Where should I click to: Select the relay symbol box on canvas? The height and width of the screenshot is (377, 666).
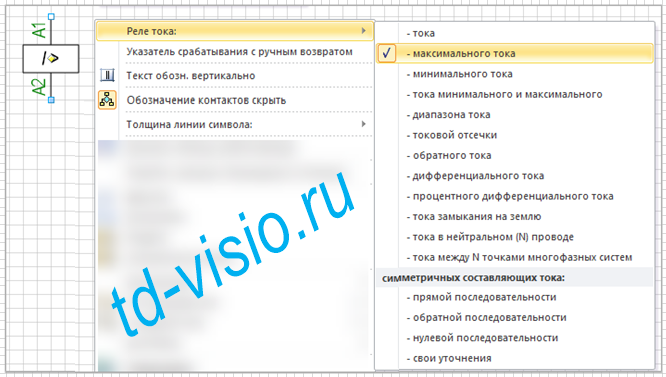coord(51,59)
